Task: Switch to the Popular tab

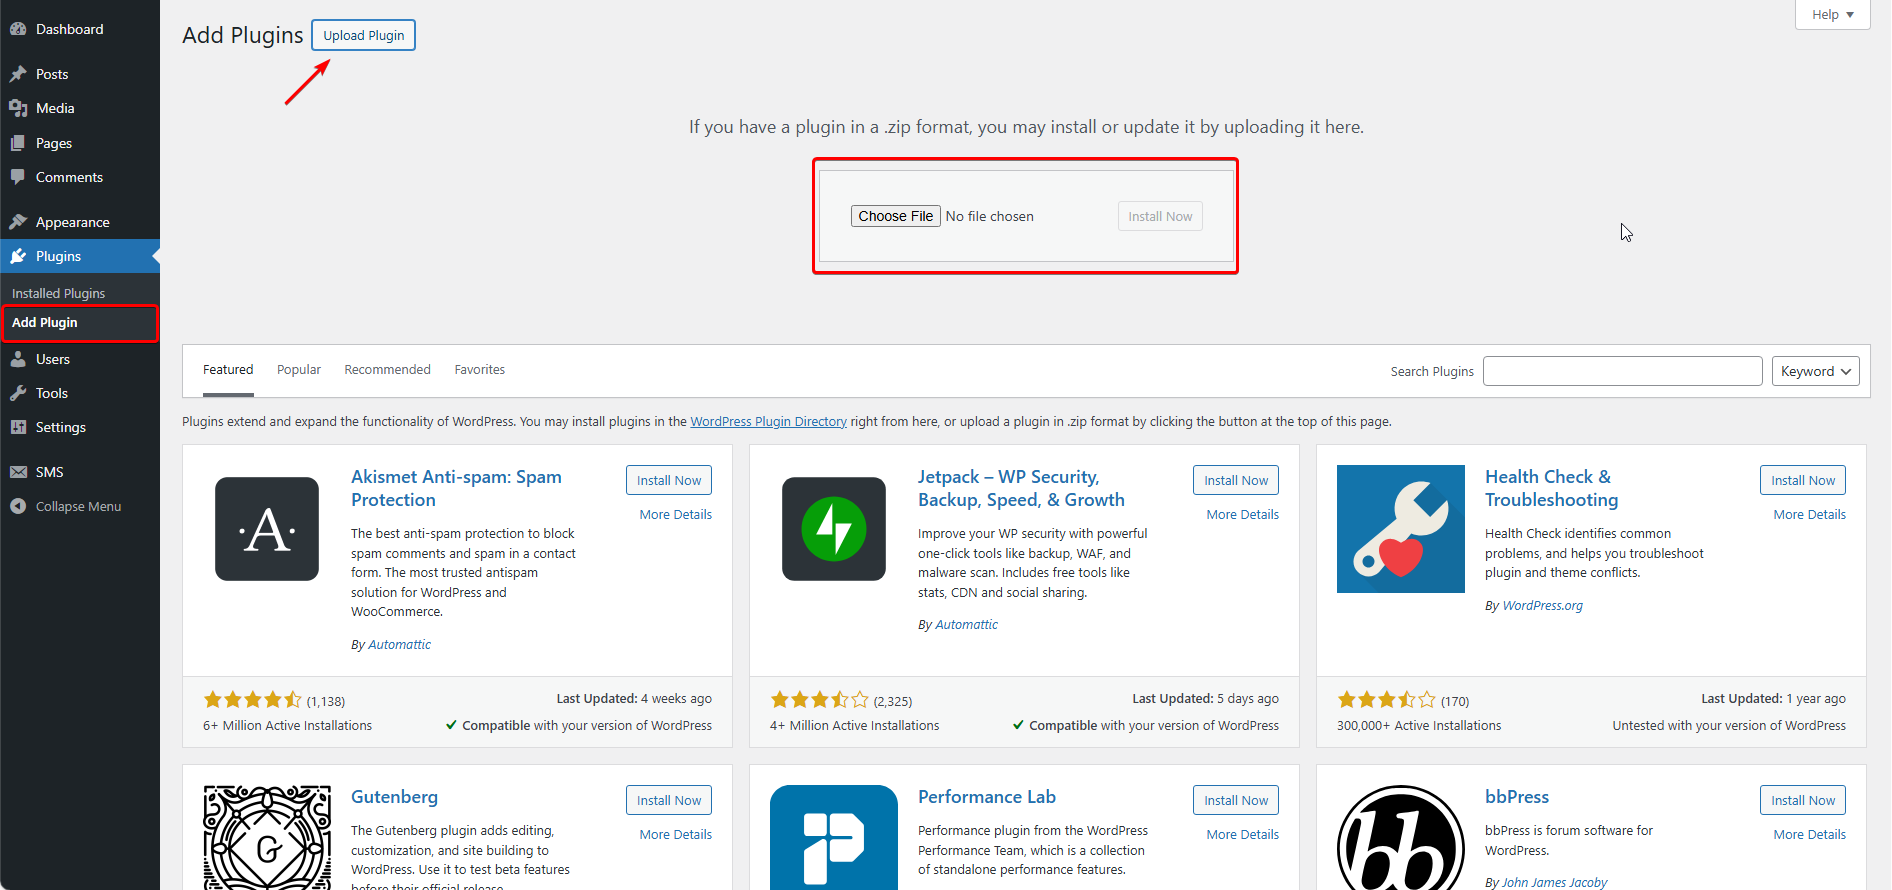Action: click(x=299, y=370)
